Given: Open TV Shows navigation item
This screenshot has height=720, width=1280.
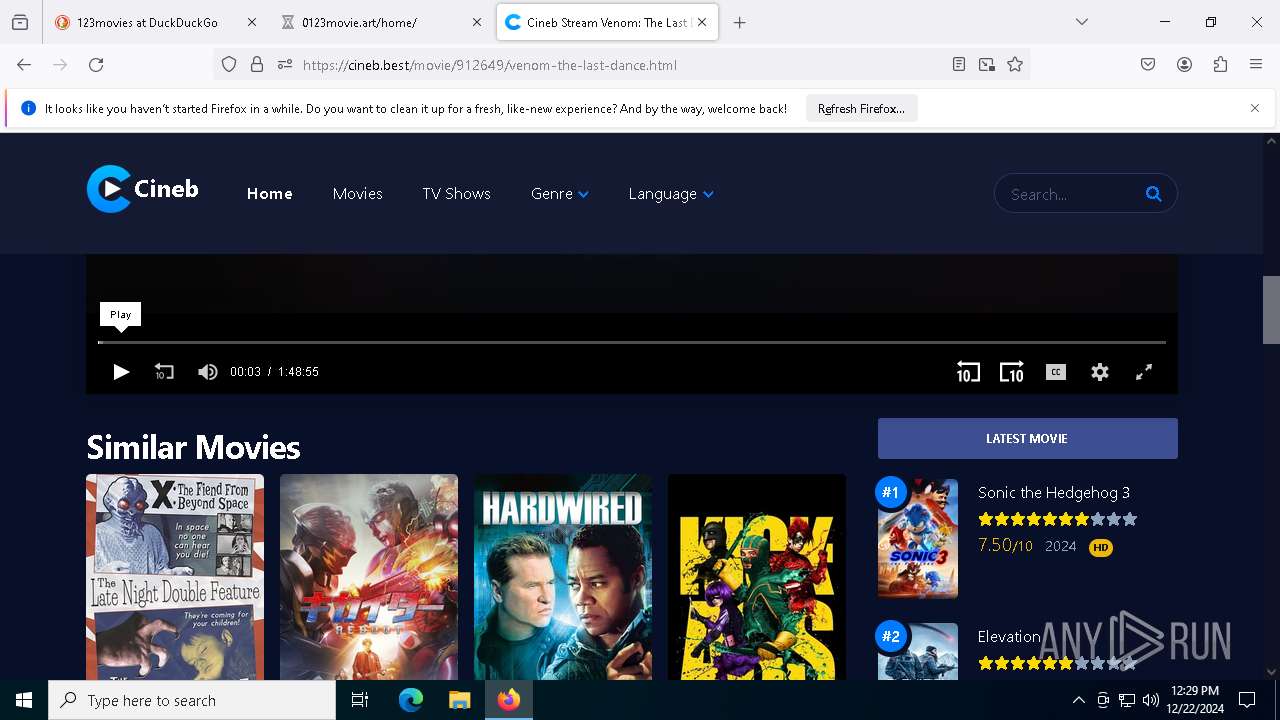Looking at the screenshot, I should (456, 194).
